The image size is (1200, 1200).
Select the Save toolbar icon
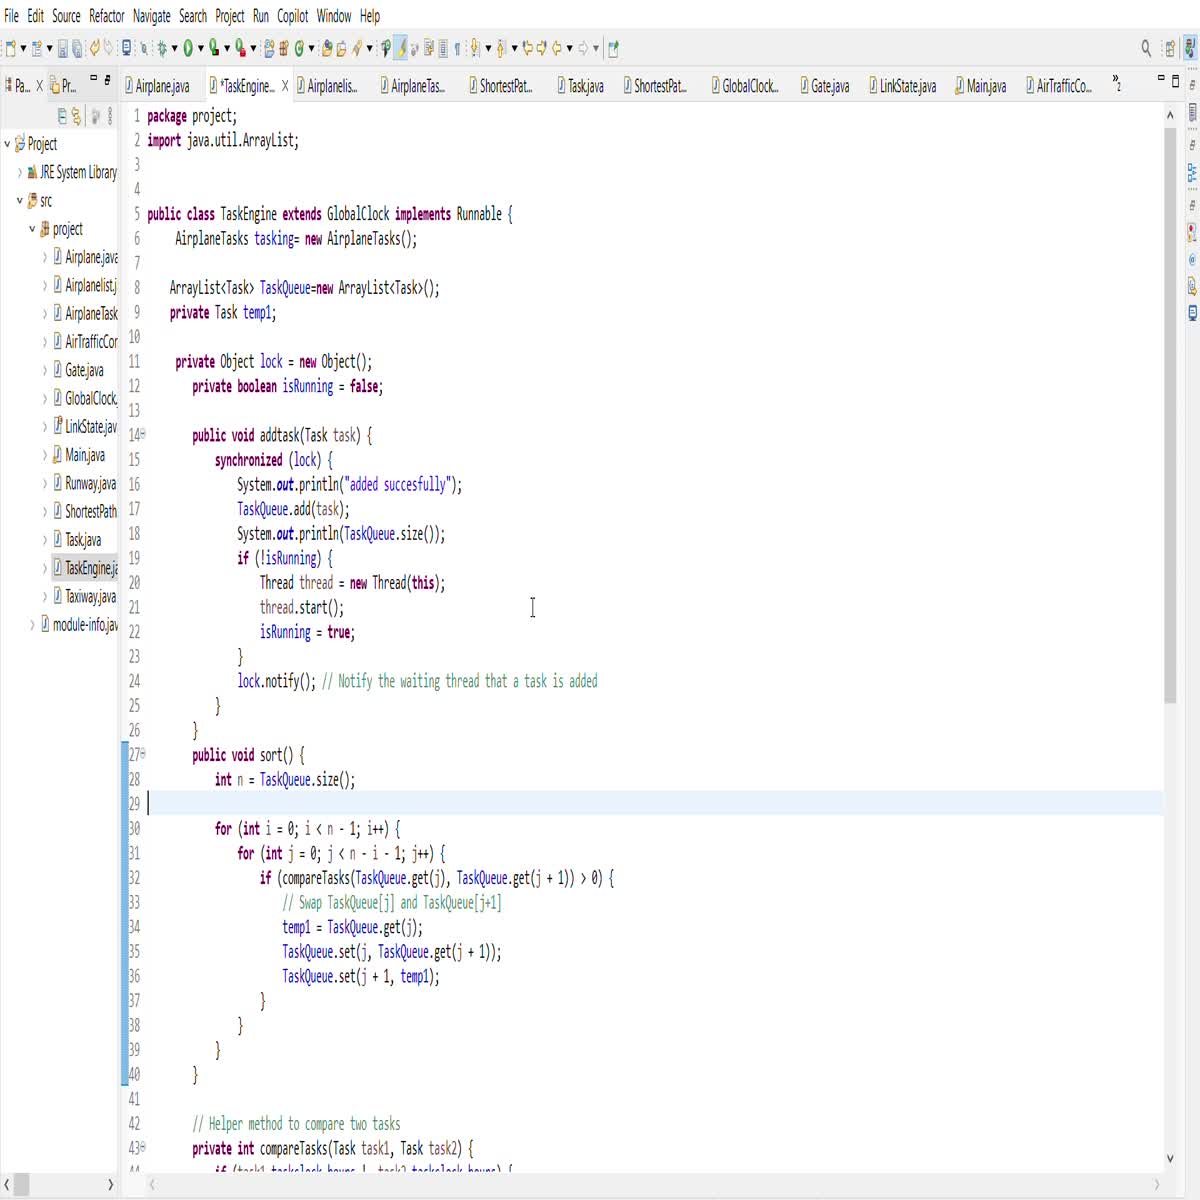[63, 48]
